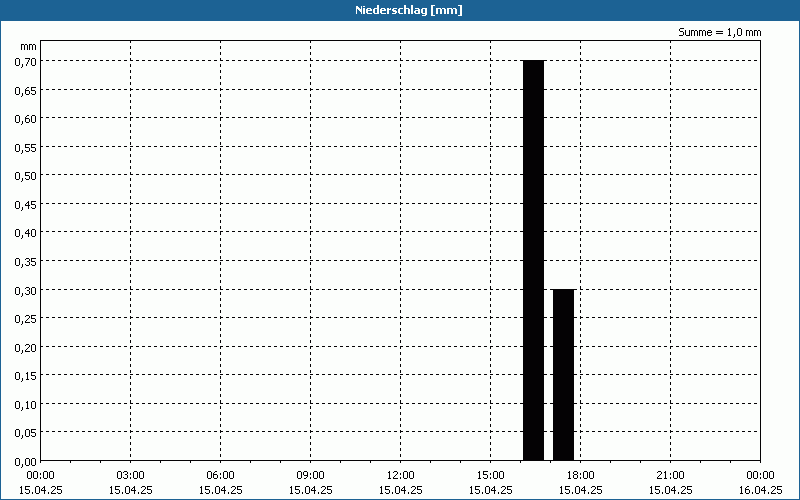Click the 0,60 y-axis label
800x500 pixels.
[26, 118]
